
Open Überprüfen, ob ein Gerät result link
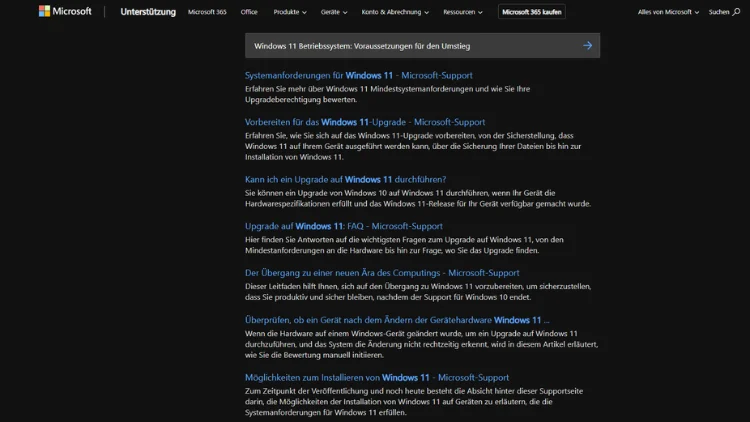397,320
